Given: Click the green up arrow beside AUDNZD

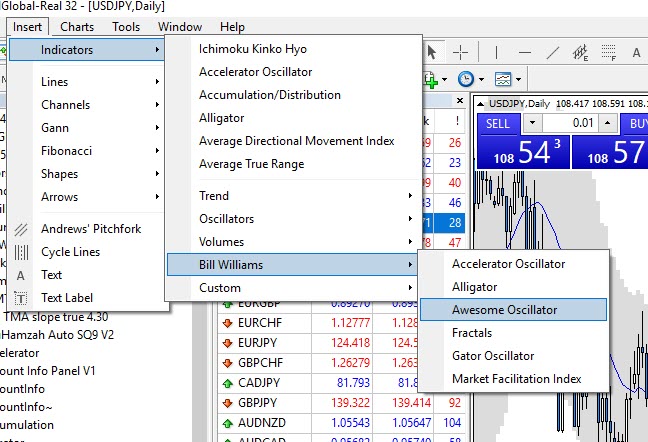Looking at the screenshot, I should 227,423.
